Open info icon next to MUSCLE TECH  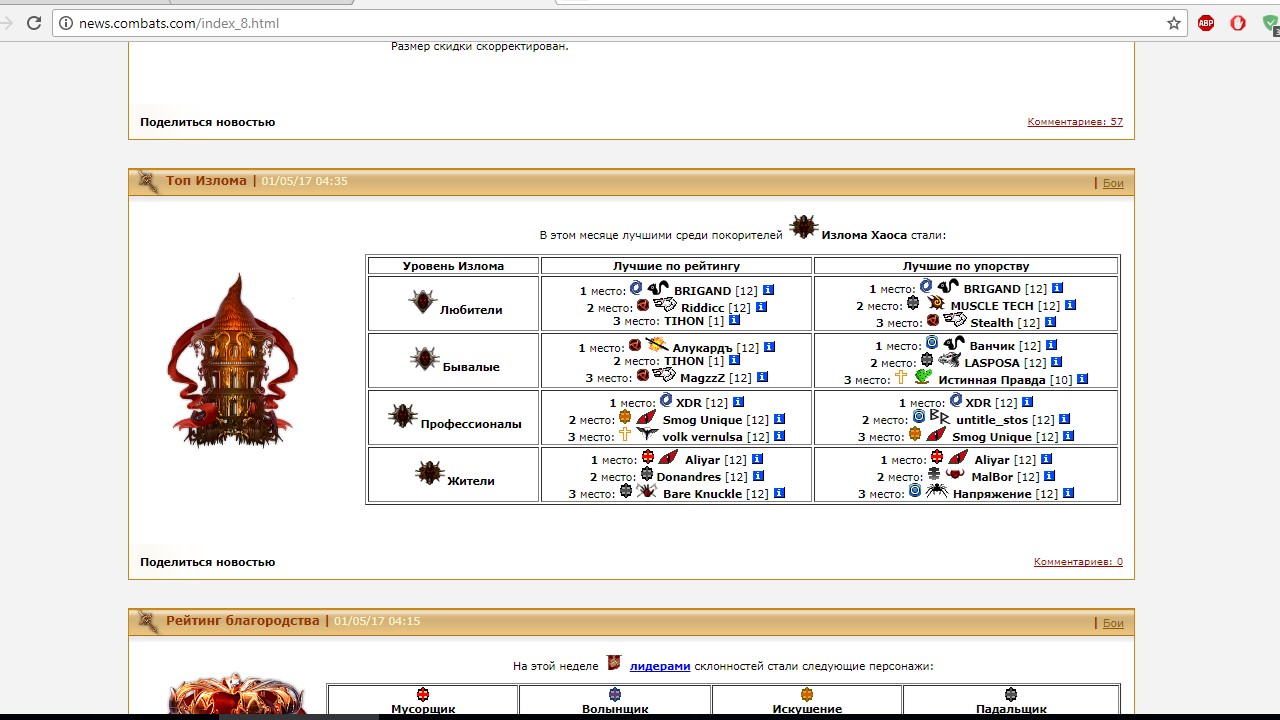pos(1070,305)
